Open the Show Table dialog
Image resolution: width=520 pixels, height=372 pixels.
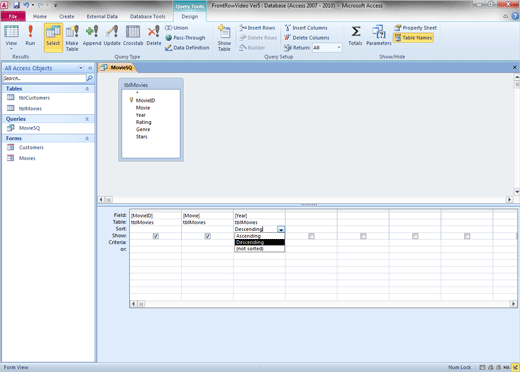[x=224, y=38]
